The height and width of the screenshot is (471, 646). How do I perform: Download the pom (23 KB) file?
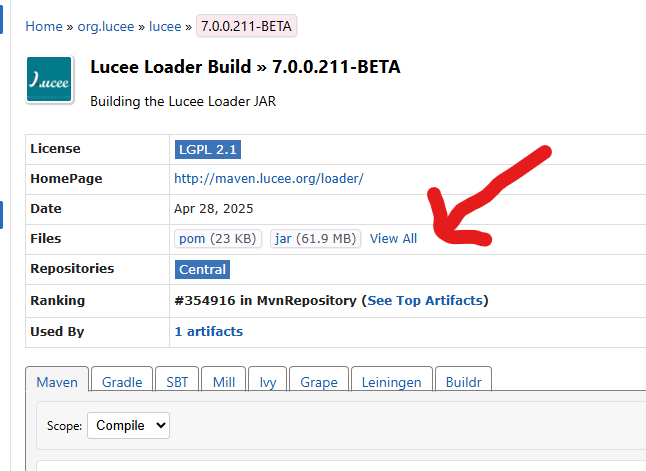coord(218,239)
